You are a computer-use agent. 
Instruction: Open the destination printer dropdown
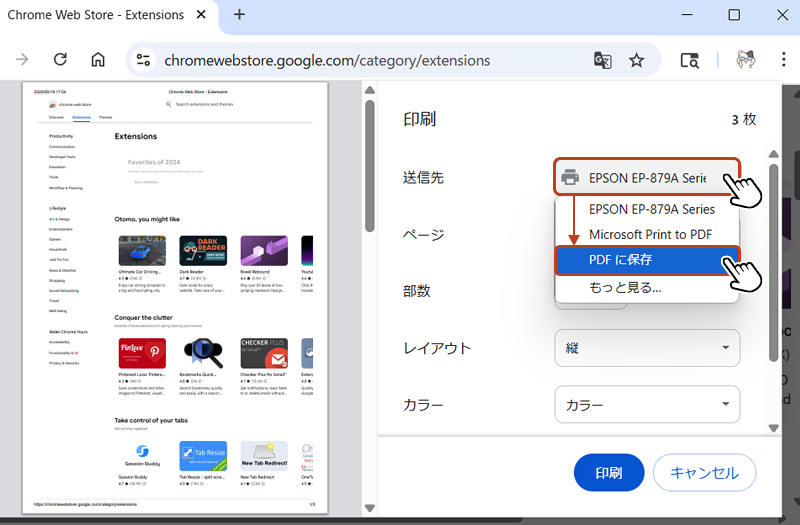pos(647,178)
